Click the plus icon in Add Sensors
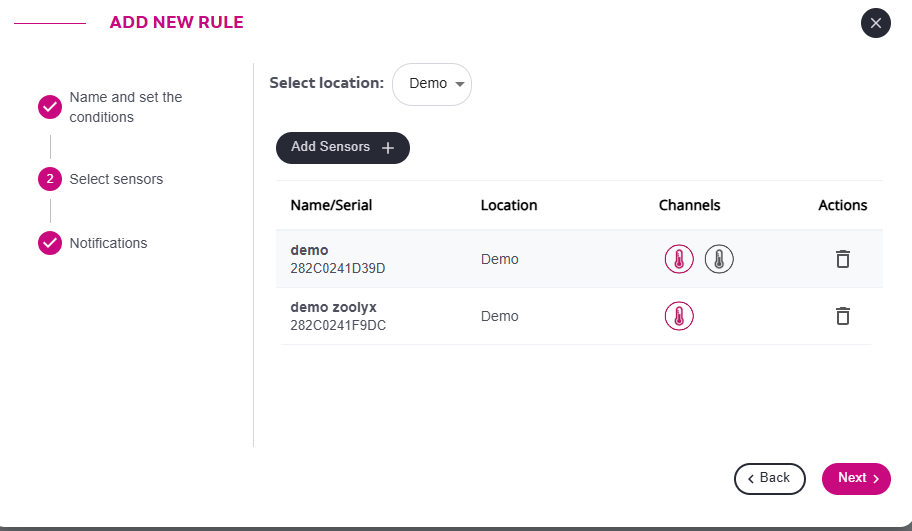Image resolution: width=912 pixels, height=531 pixels. [389, 148]
